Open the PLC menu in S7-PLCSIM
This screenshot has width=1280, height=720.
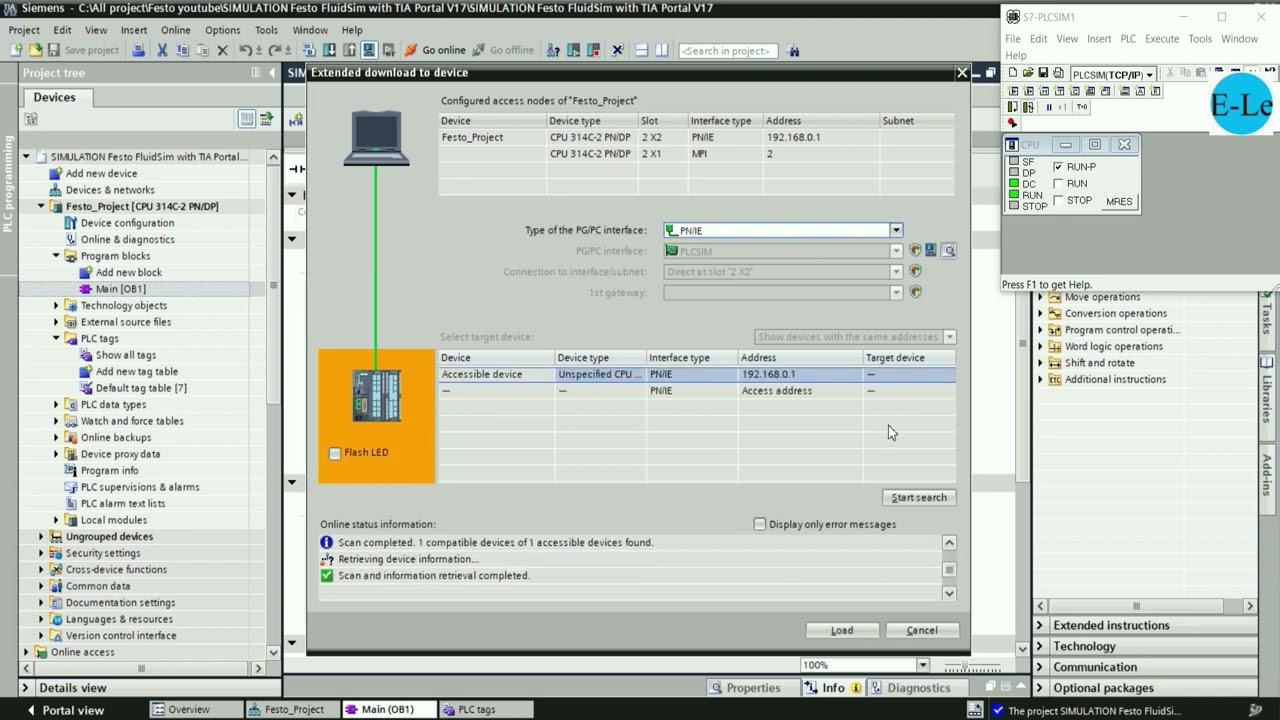[x=1128, y=39]
